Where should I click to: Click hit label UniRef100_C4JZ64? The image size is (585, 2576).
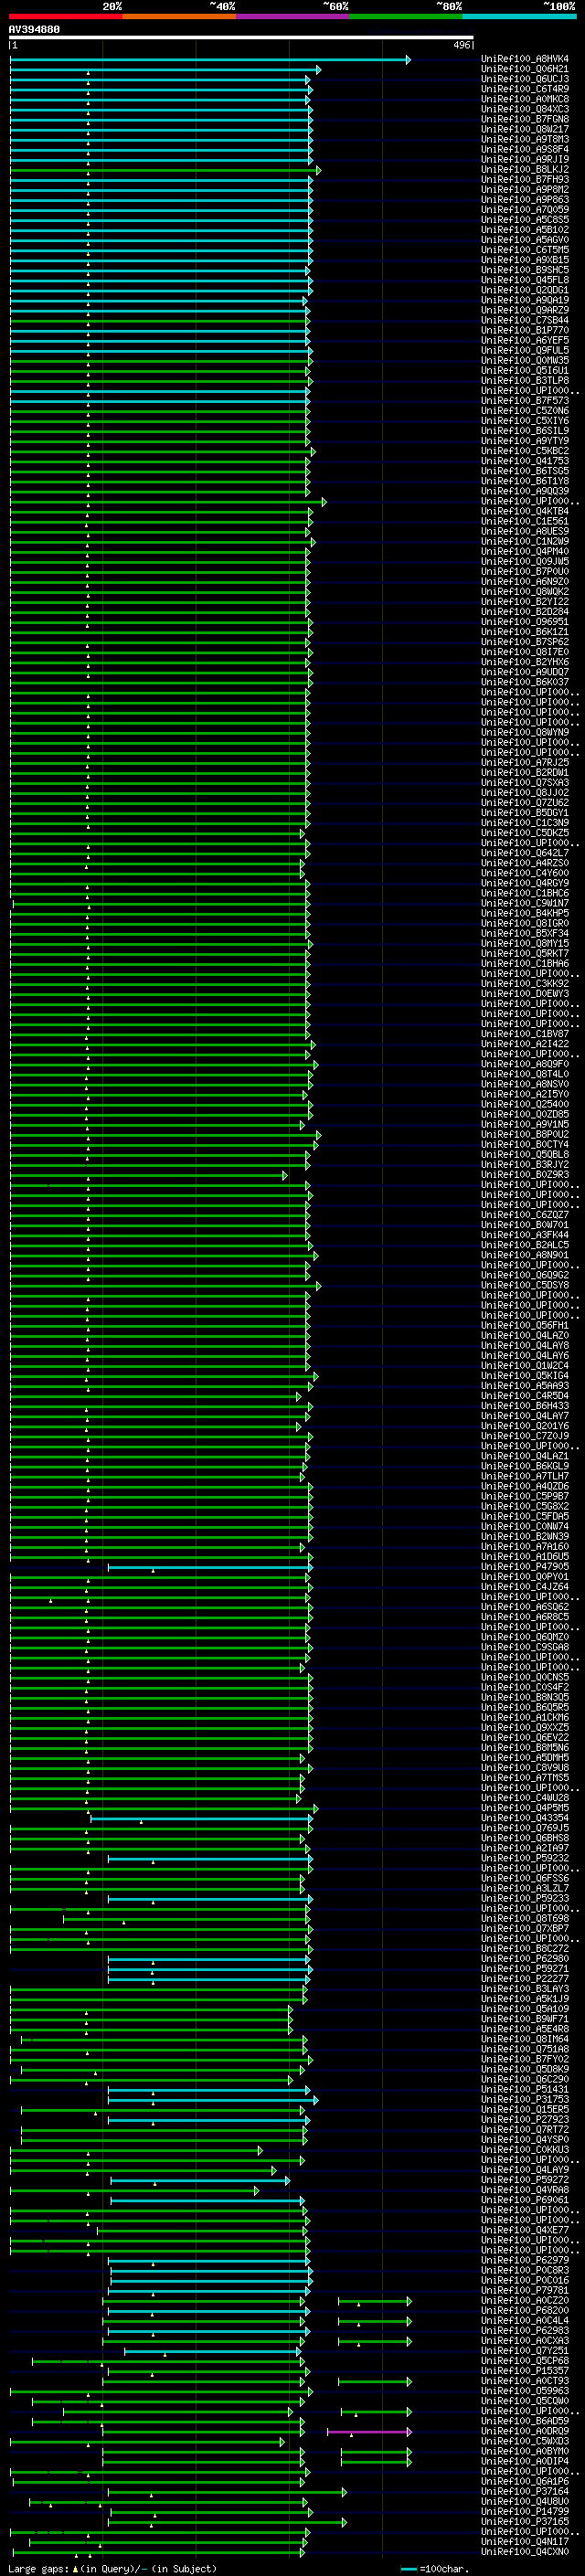click(x=524, y=1587)
